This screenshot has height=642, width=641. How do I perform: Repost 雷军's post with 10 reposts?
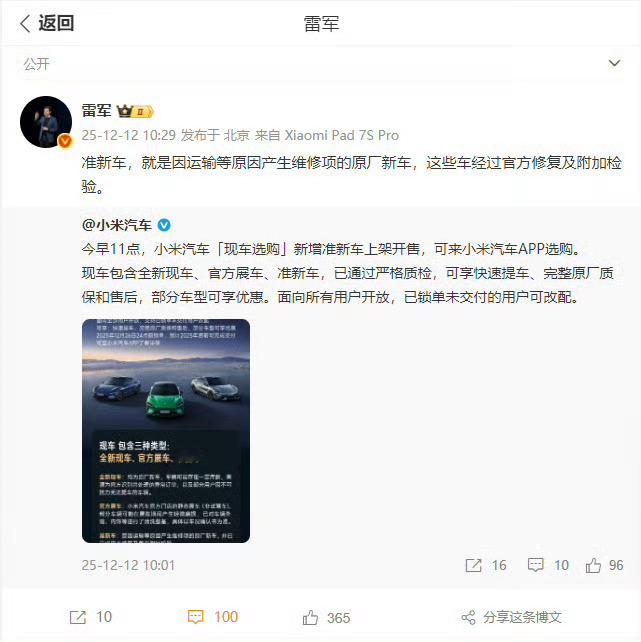pyautogui.click(x=90, y=617)
